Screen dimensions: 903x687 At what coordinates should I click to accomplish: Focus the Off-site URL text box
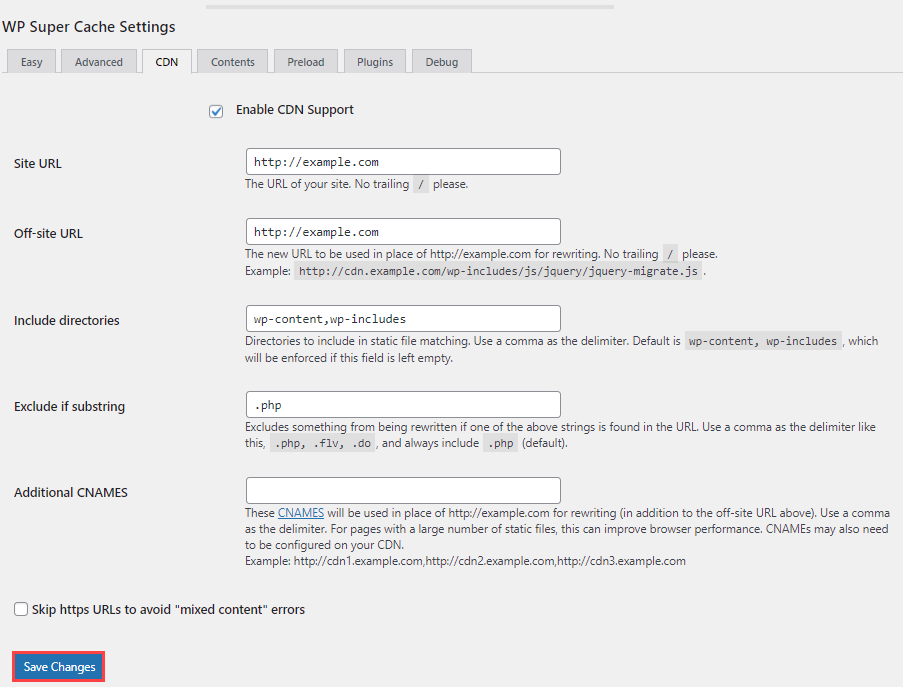403,231
